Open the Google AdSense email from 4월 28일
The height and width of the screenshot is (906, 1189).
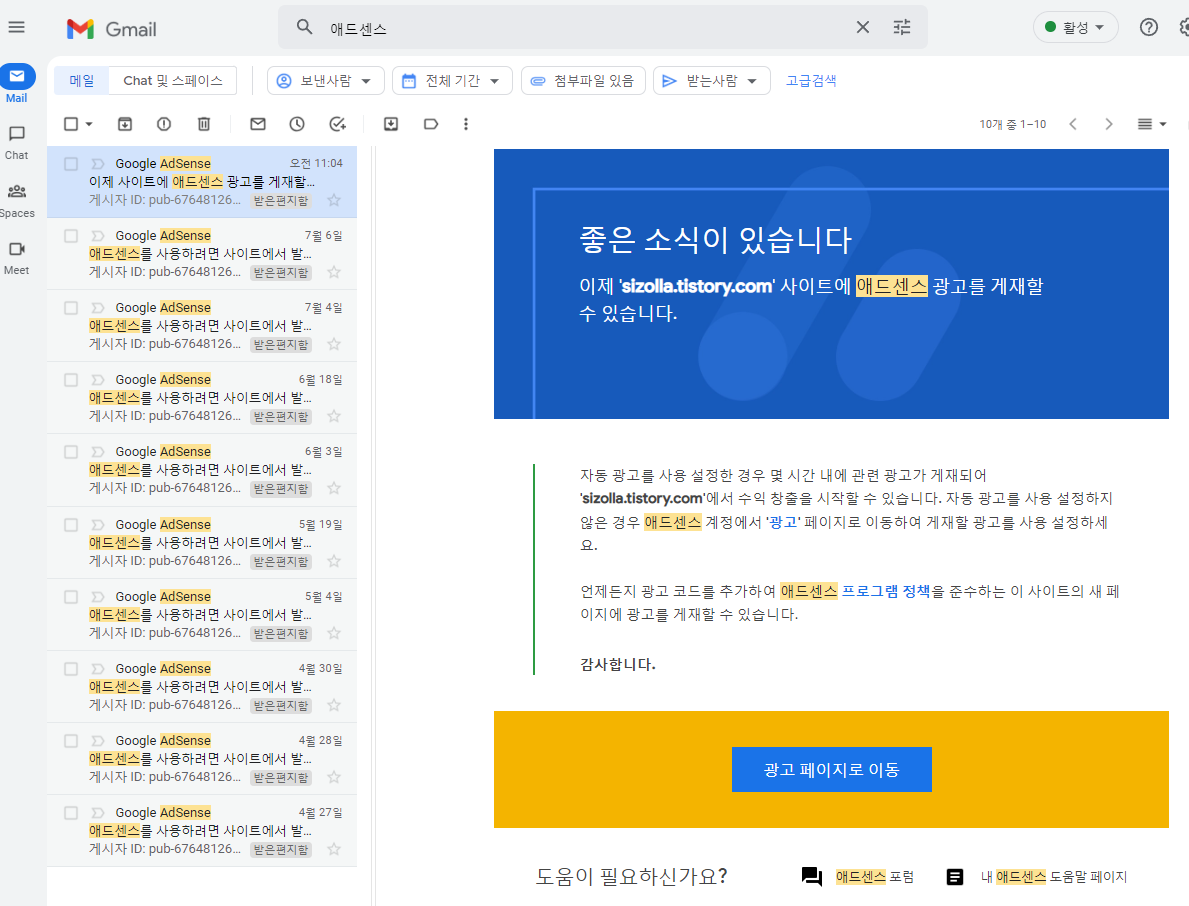tap(202, 759)
